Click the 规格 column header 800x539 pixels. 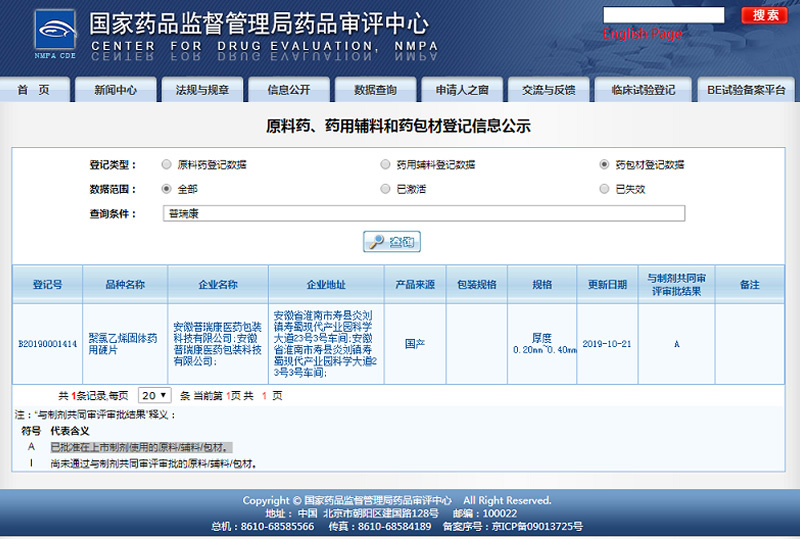[542, 284]
